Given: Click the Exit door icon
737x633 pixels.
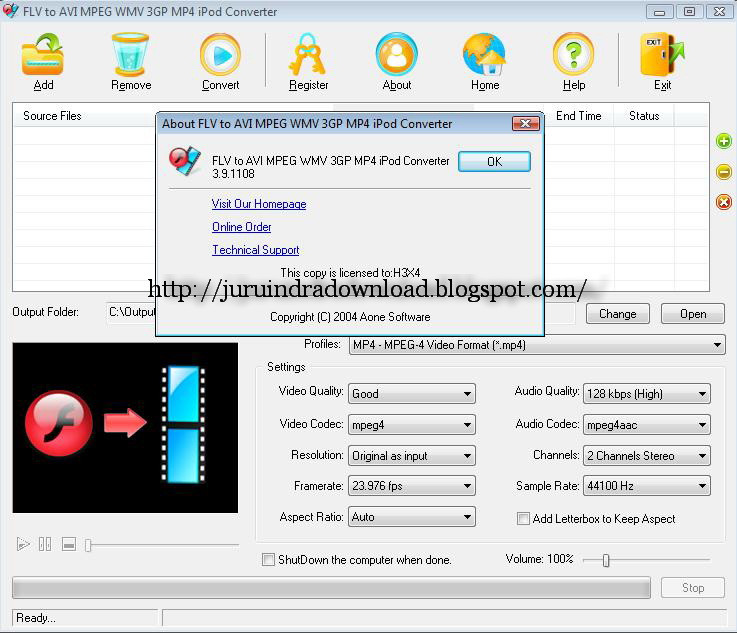Looking at the screenshot, I should point(662,55).
